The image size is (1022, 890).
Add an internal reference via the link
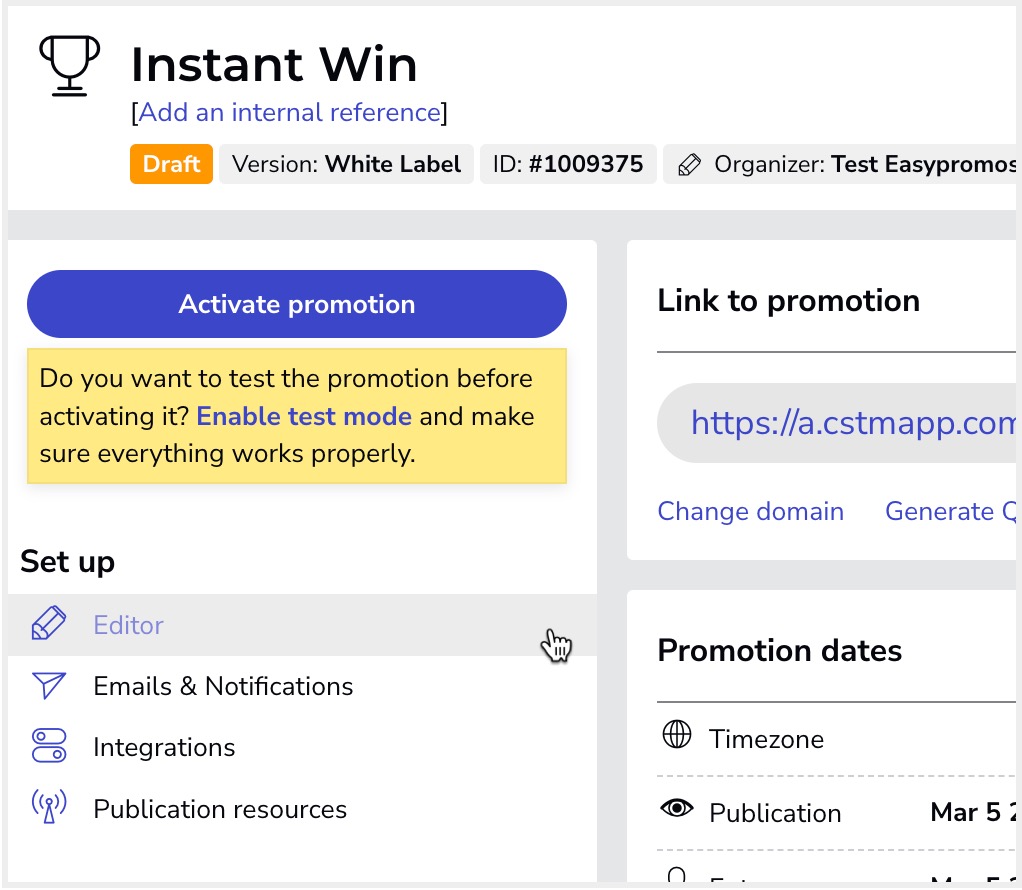289,112
